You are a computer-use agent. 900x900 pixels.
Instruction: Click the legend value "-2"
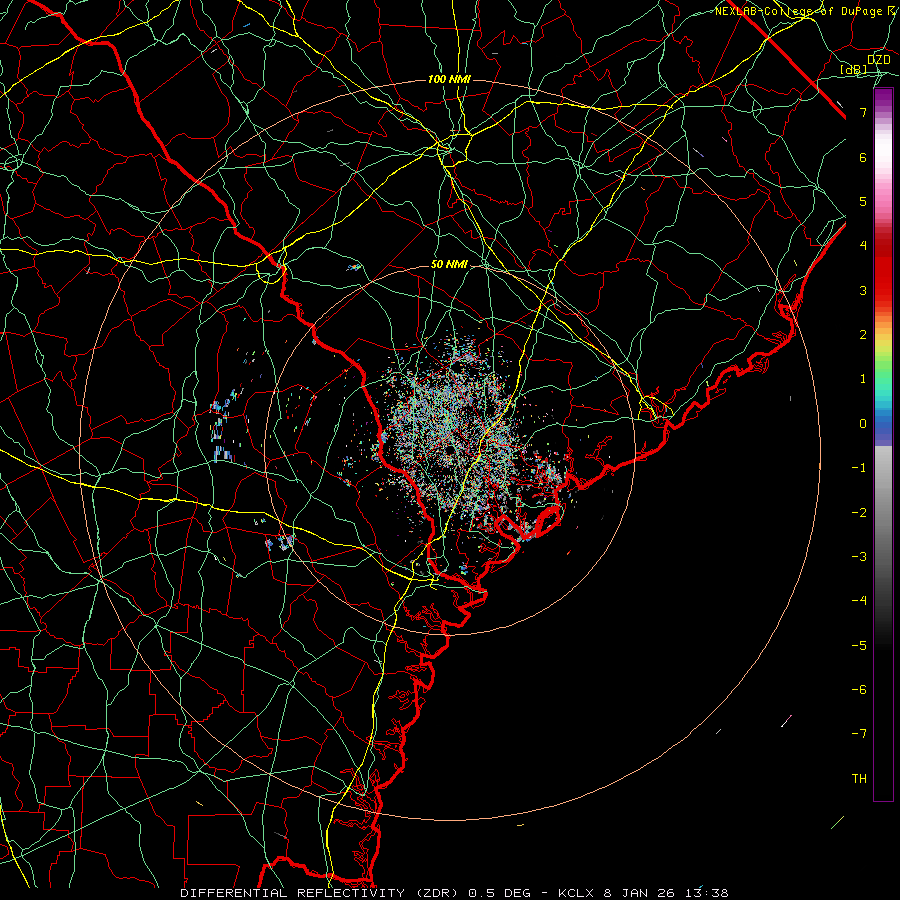coord(859,512)
